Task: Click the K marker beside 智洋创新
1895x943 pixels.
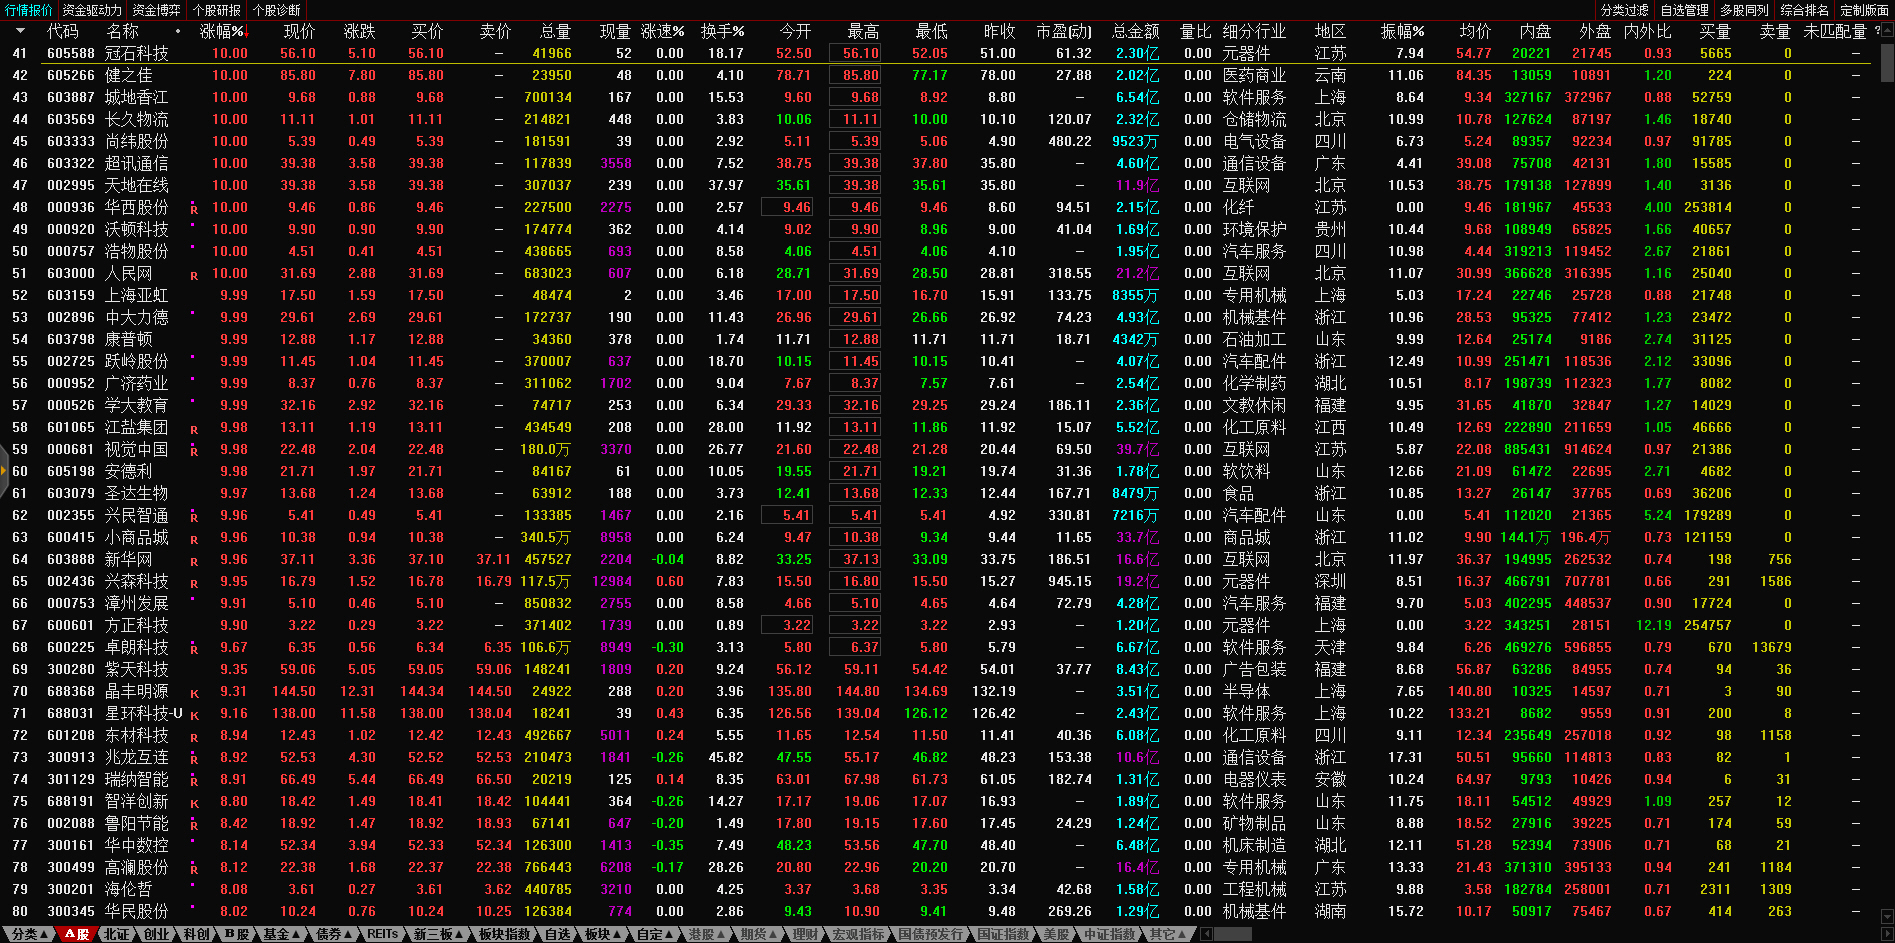Action: pyautogui.click(x=194, y=803)
